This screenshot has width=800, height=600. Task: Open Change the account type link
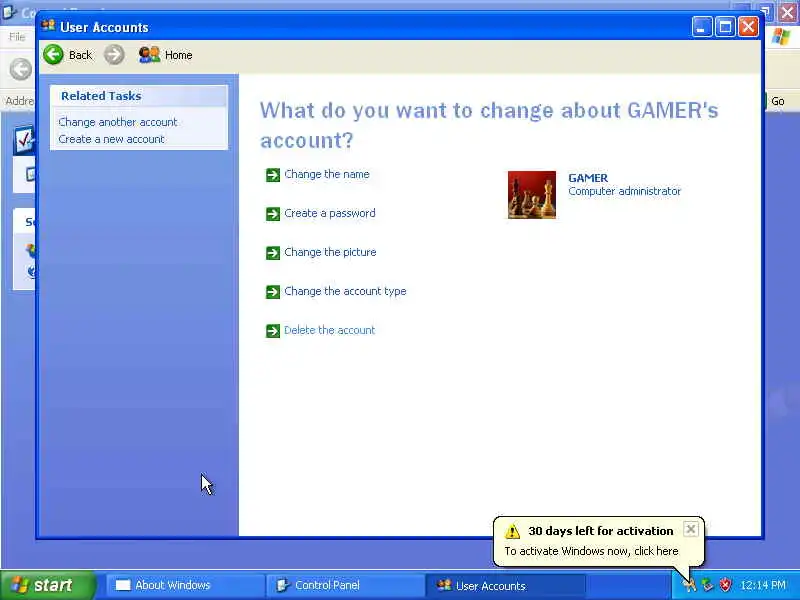[x=345, y=291]
